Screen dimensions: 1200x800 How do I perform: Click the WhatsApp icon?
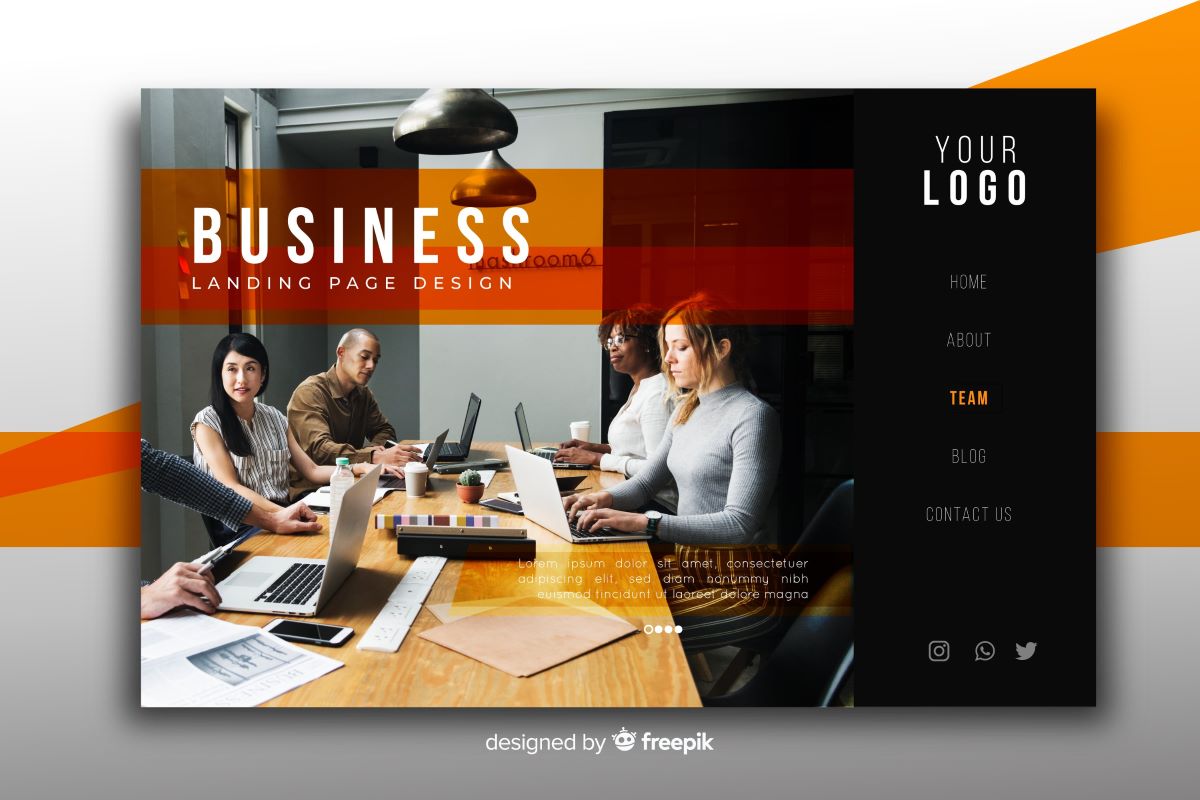click(985, 651)
